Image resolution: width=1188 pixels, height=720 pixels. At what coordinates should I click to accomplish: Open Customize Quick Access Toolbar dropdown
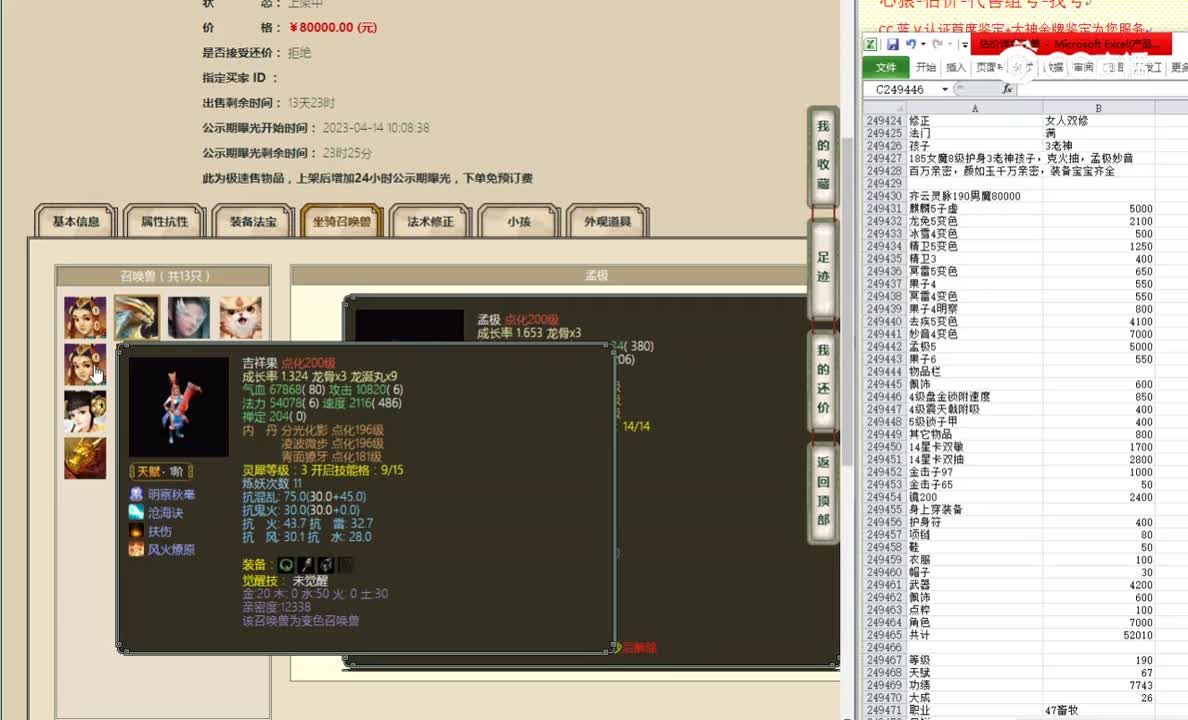click(x=964, y=45)
